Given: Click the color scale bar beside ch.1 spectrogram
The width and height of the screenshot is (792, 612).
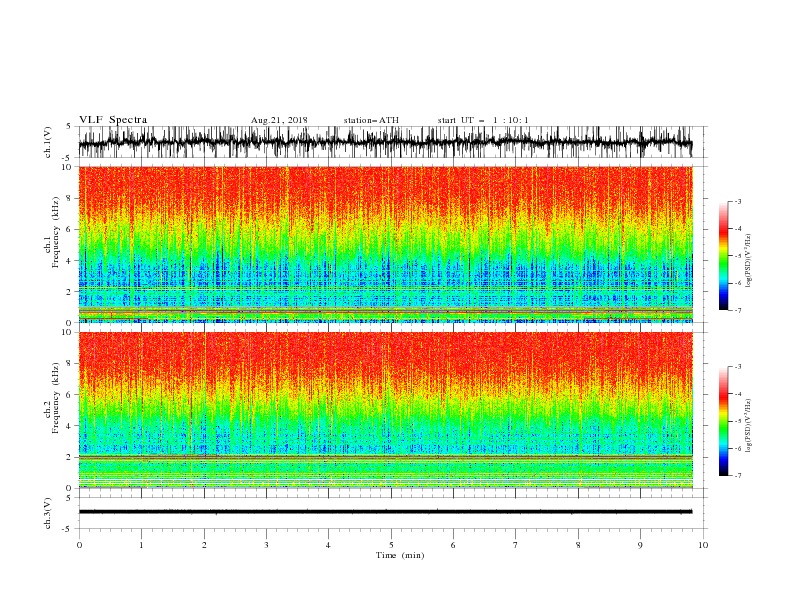Looking at the screenshot, I should [723, 256].
